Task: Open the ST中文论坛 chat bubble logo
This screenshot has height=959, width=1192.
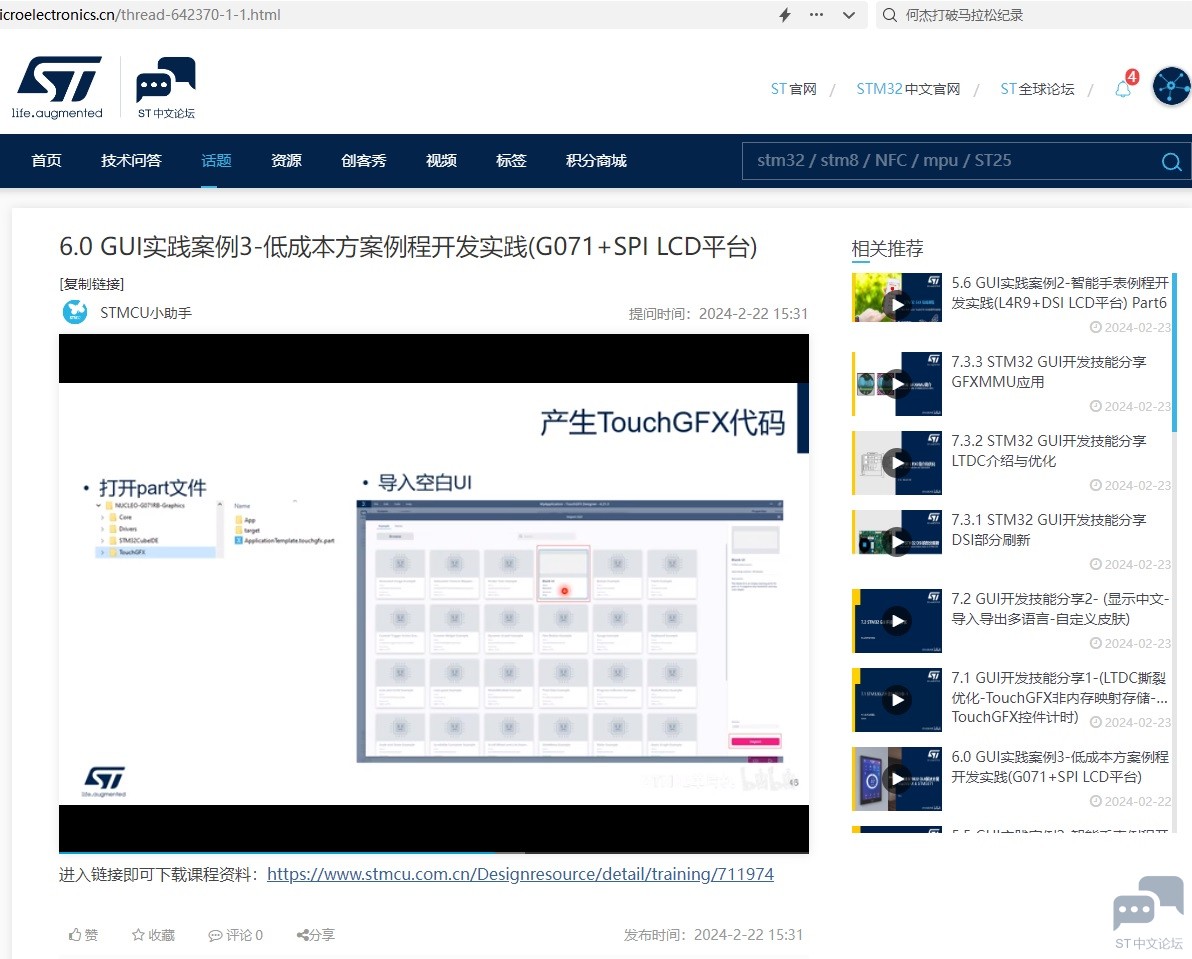Action: point(166,87)
